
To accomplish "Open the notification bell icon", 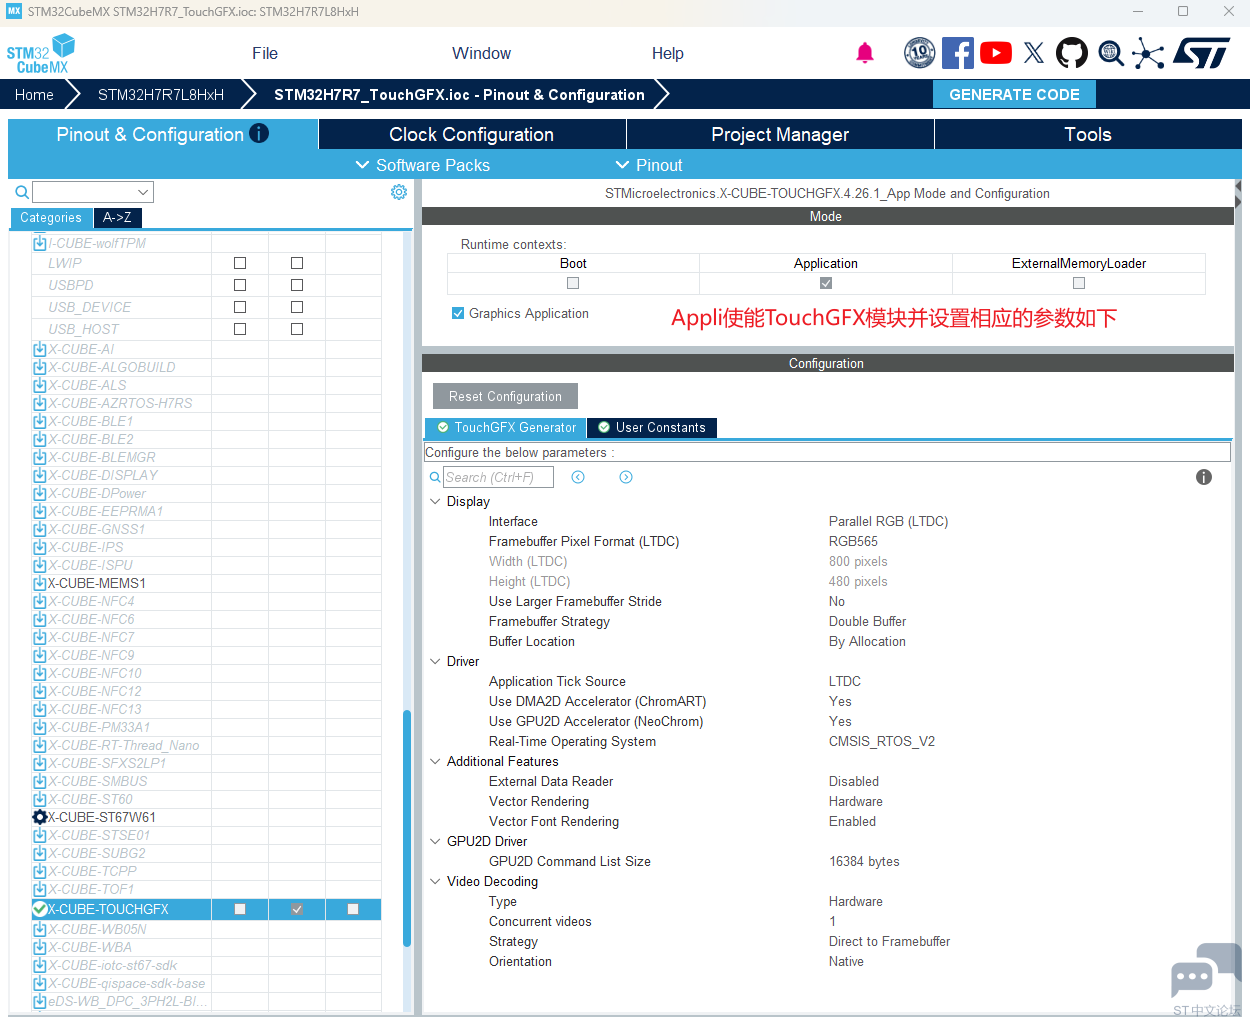I will point(865,53).
